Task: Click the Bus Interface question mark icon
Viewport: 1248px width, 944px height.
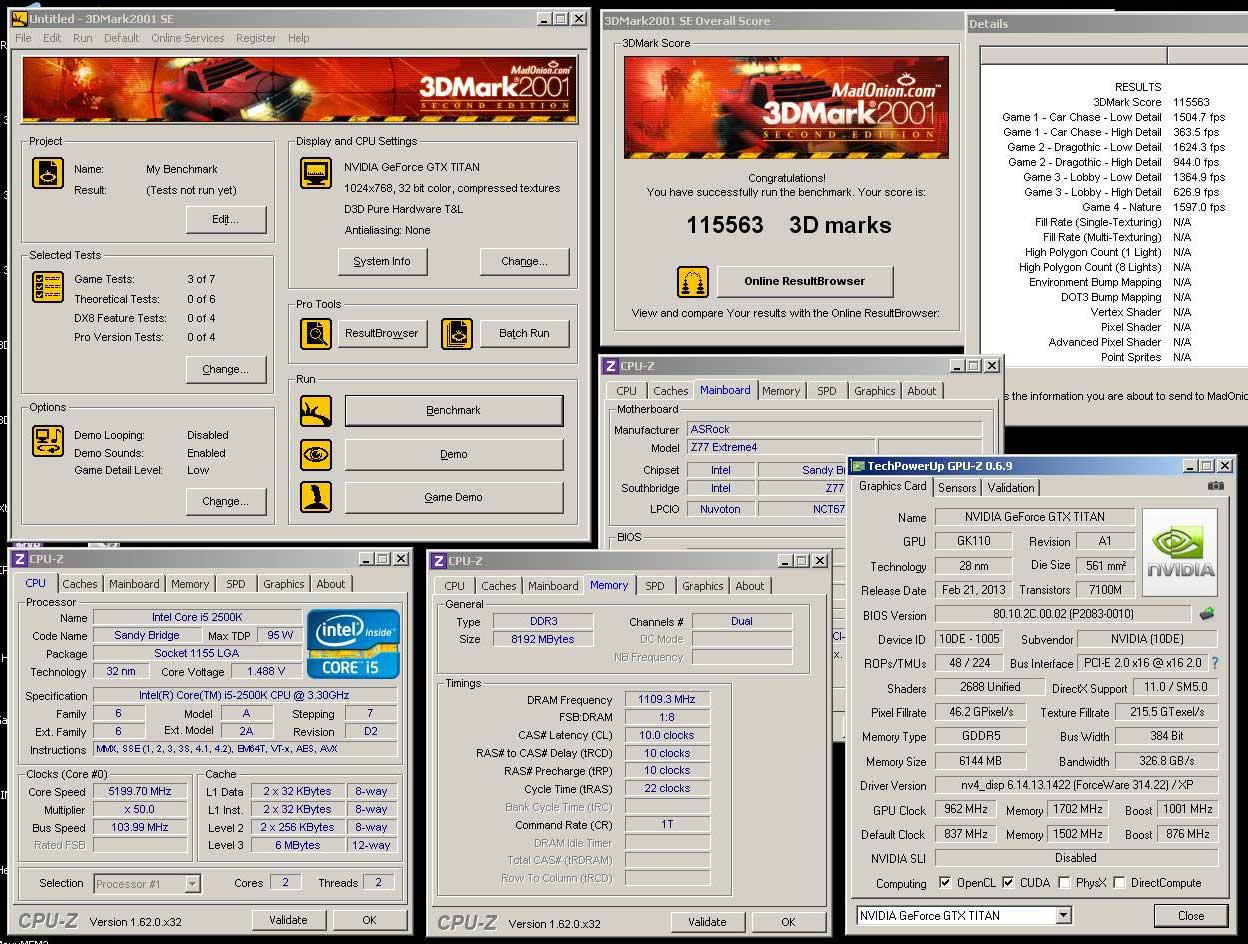Action: (1215, 663)
